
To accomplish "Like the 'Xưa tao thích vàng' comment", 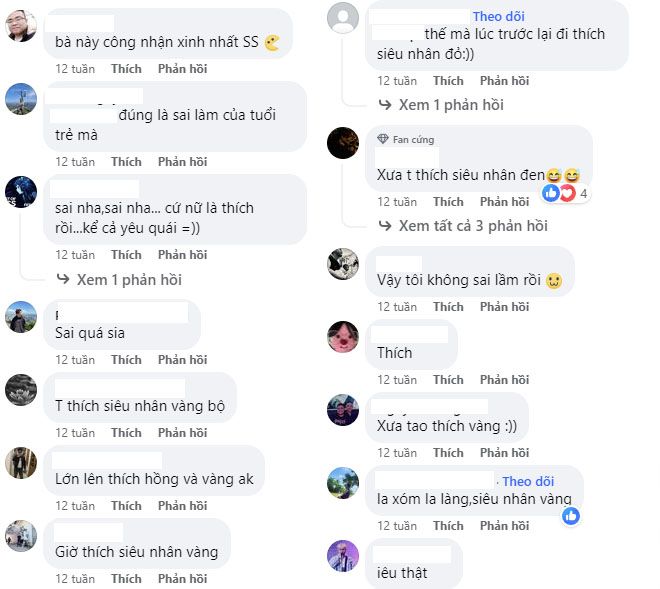I will point(448,453).
